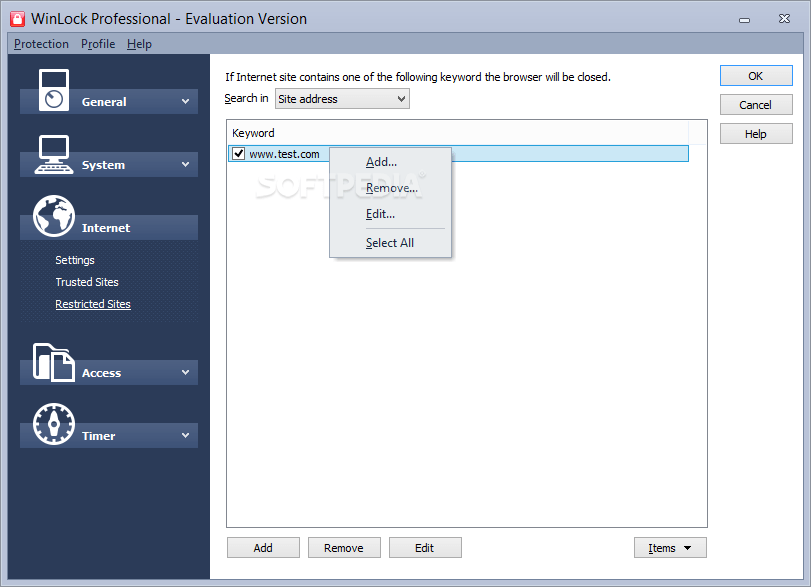Click the globe icon beside the Internet label
The image size is (811, 587).
coord(52,217)
